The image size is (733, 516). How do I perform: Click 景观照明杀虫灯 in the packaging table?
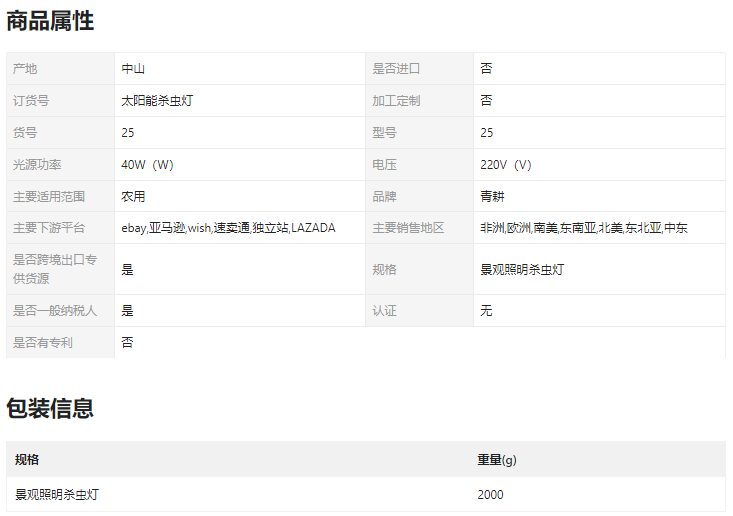[x=56, y=495]
